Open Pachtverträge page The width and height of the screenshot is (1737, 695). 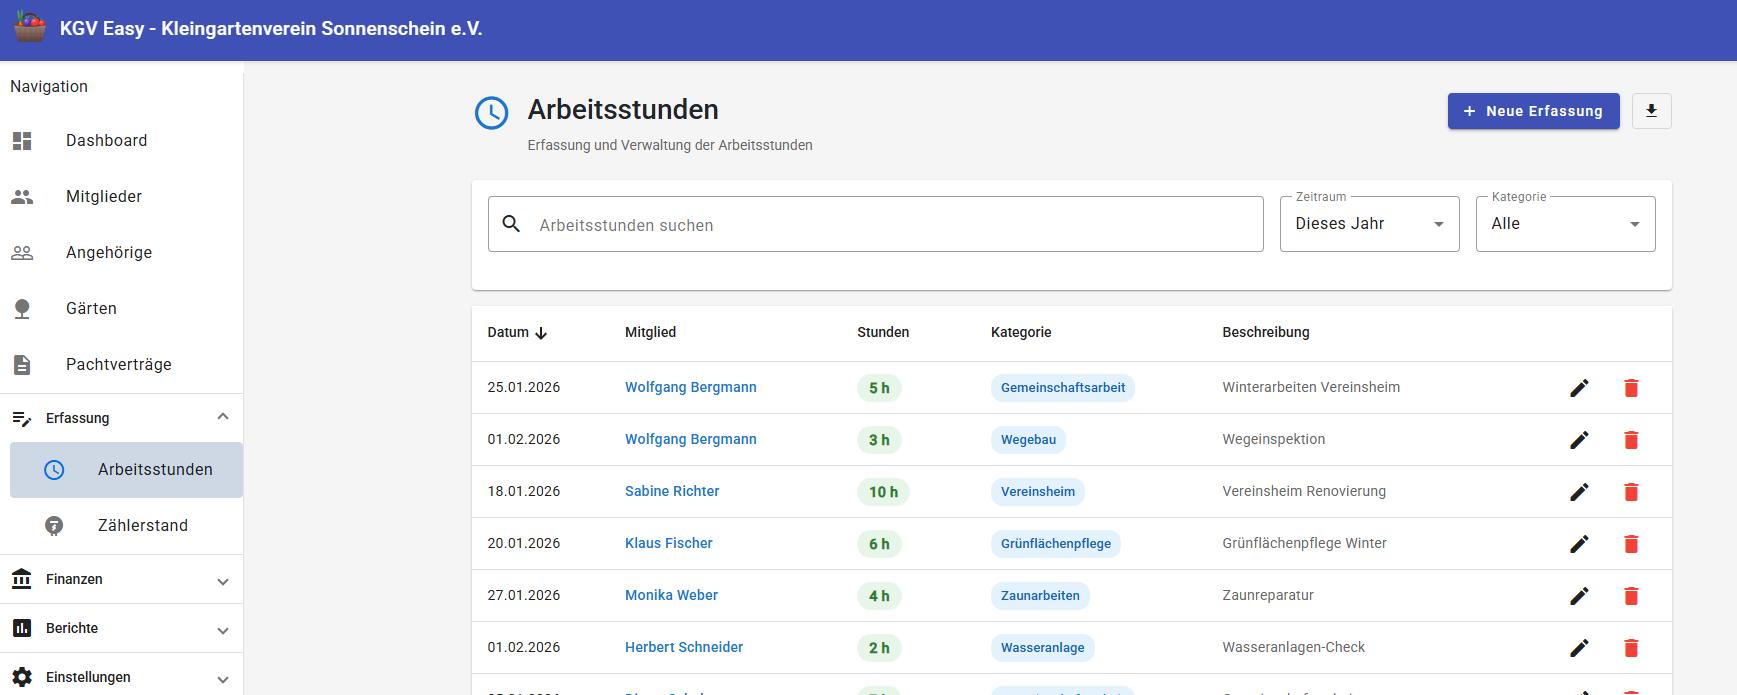click(121, 365)
